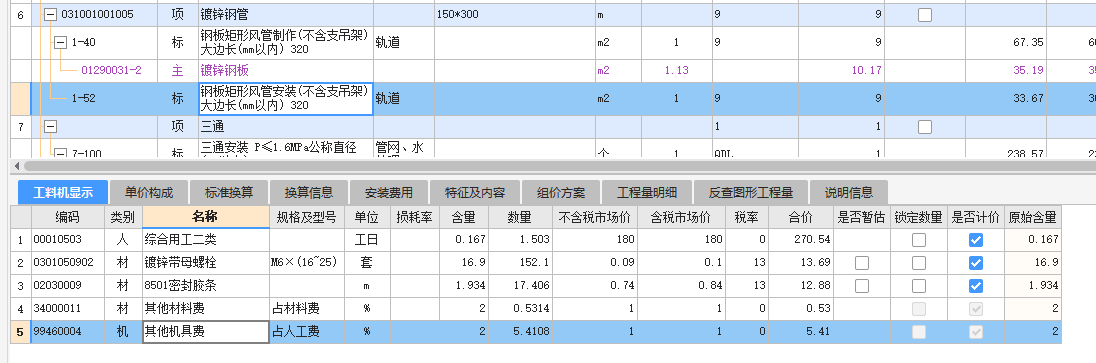Tick the checkbox in the 镀锌钢管 row
Image resolution: width=1096 pixels, height=363 pixels.
925,15
